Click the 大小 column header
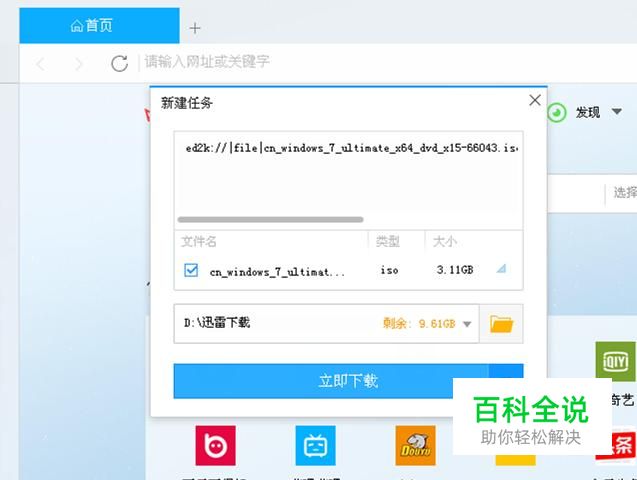 (x=445, y=242)
